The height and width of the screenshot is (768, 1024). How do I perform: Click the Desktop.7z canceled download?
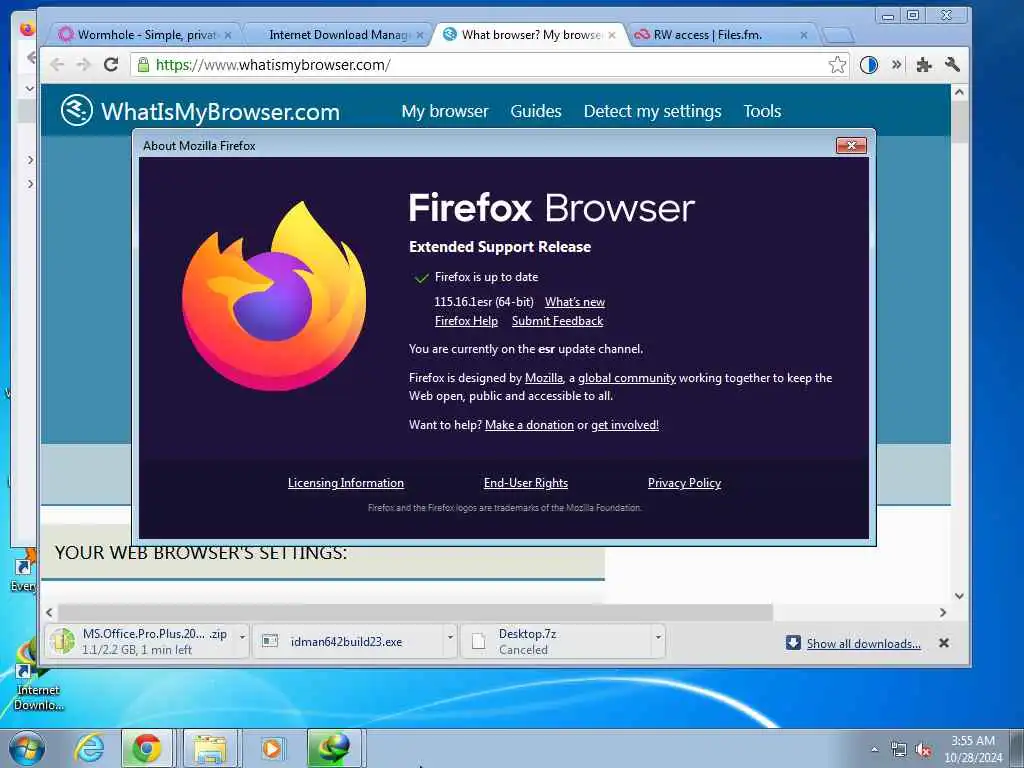(x=555, y=641)
